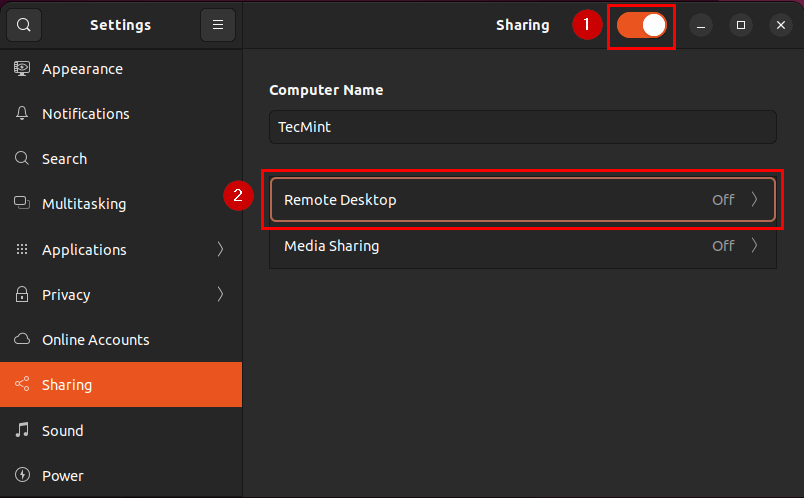Expand the Applications submenu chevron
This screenshot has width=804, height=498.
(x=220, y=250)
